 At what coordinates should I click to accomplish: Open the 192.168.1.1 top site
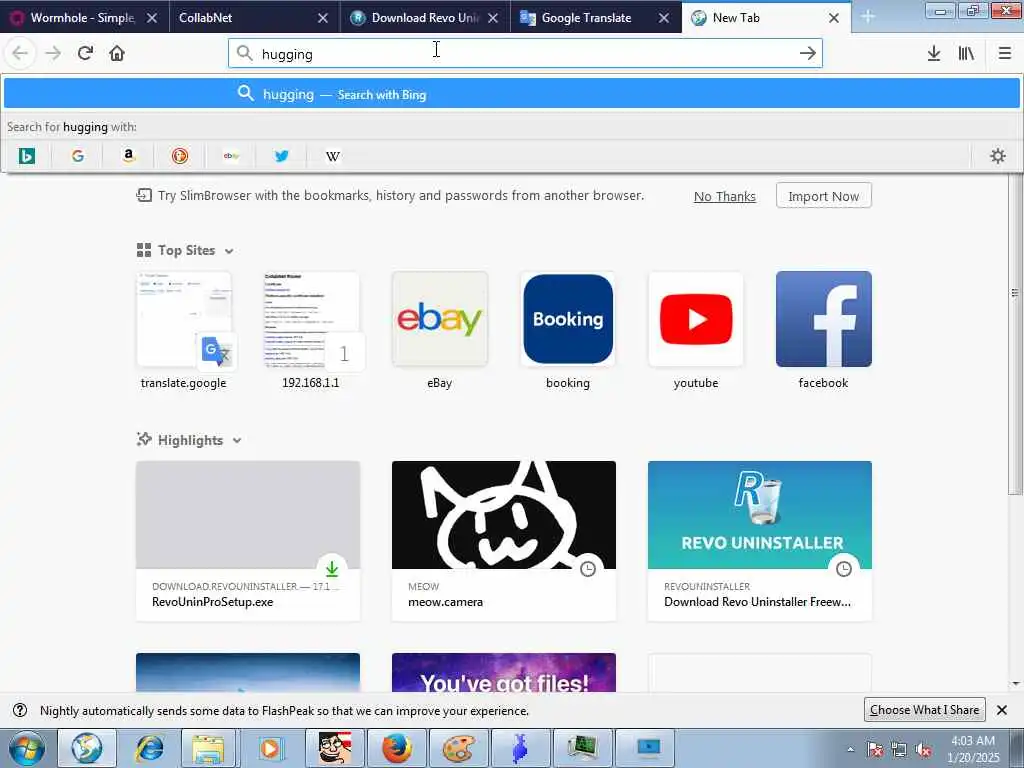coord(312,332)
